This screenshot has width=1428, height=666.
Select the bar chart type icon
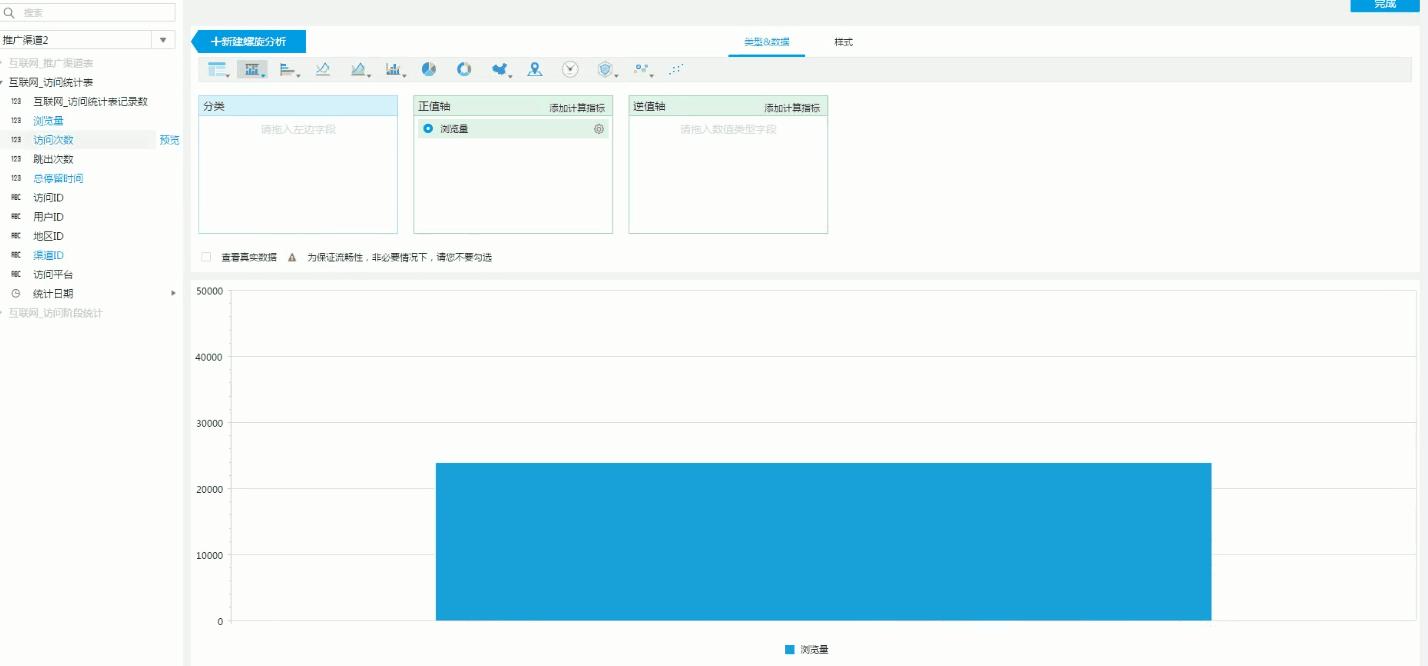point(253,69)
